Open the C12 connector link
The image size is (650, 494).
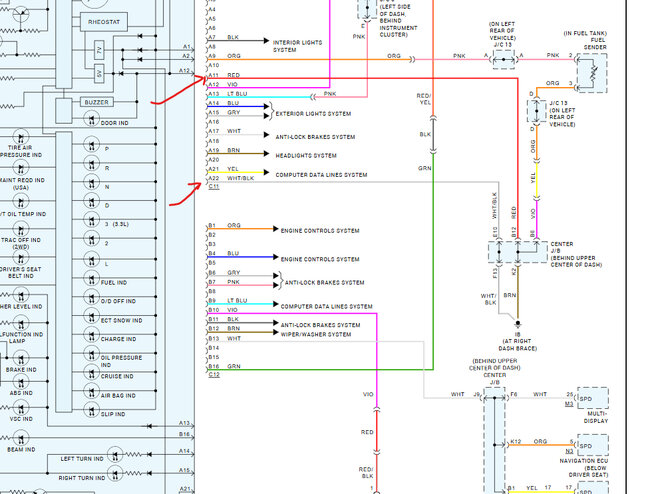tap(214, 375)
